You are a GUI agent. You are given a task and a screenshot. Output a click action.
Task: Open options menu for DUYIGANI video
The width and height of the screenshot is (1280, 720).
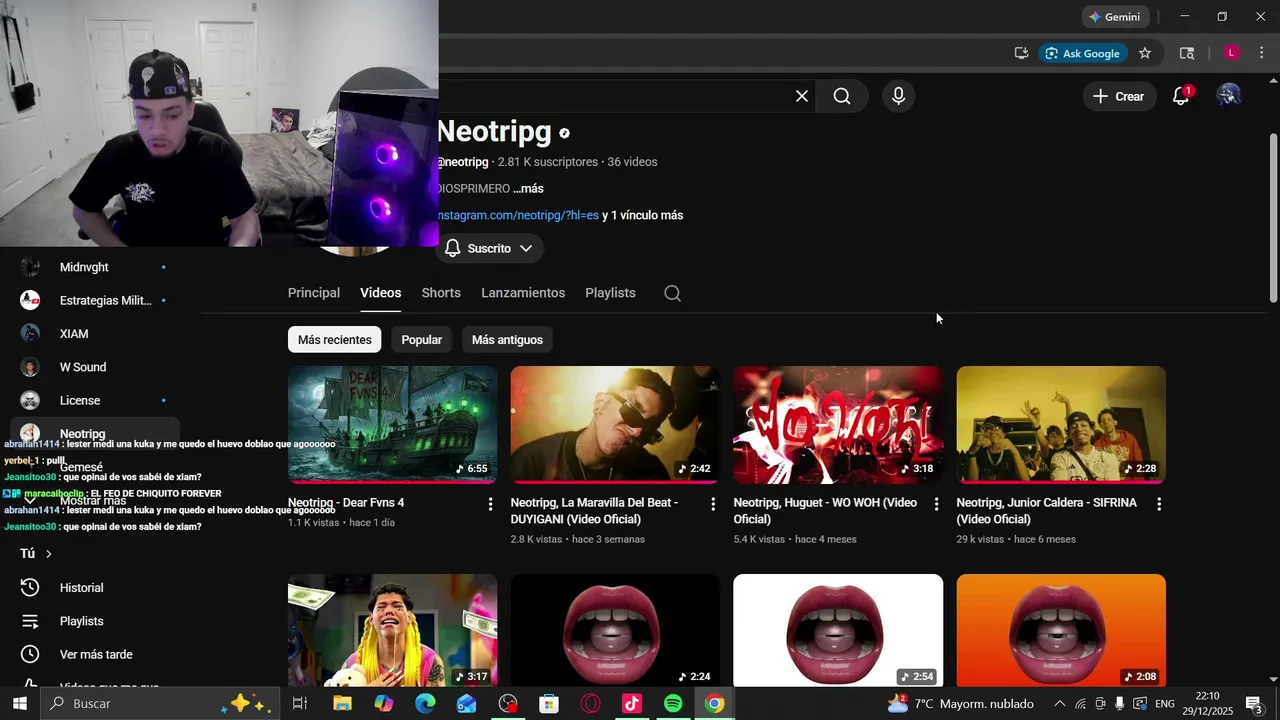713,504
